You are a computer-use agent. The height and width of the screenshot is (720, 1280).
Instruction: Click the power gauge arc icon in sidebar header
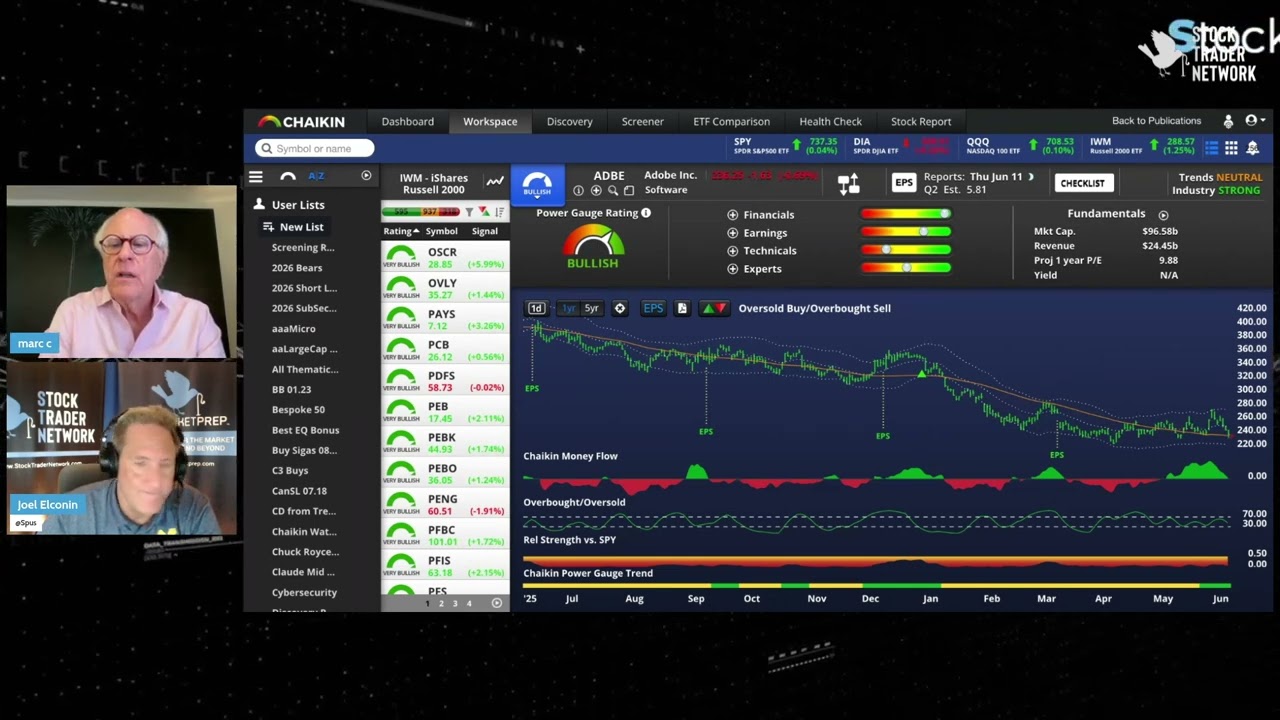tap(288, 176)
